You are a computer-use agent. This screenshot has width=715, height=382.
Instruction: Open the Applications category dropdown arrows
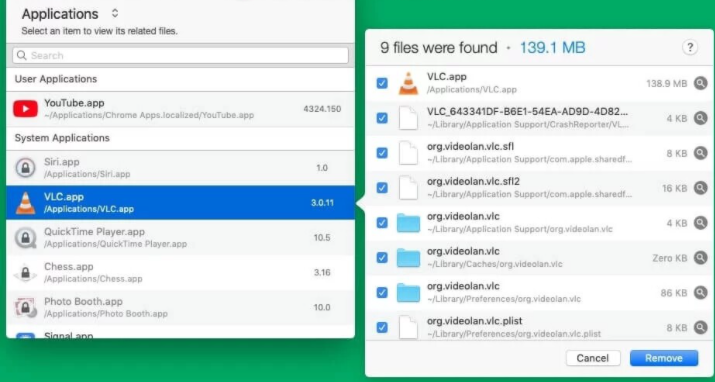(115, 14)
